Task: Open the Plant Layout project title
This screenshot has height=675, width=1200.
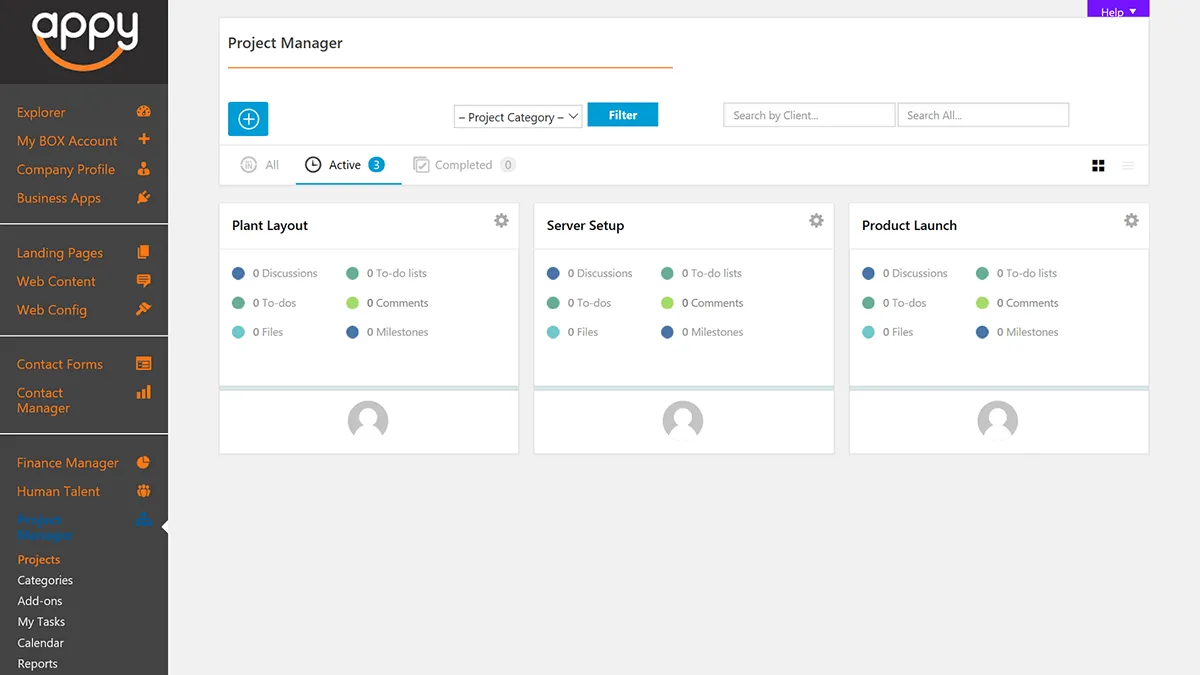Action: (270, 226)
